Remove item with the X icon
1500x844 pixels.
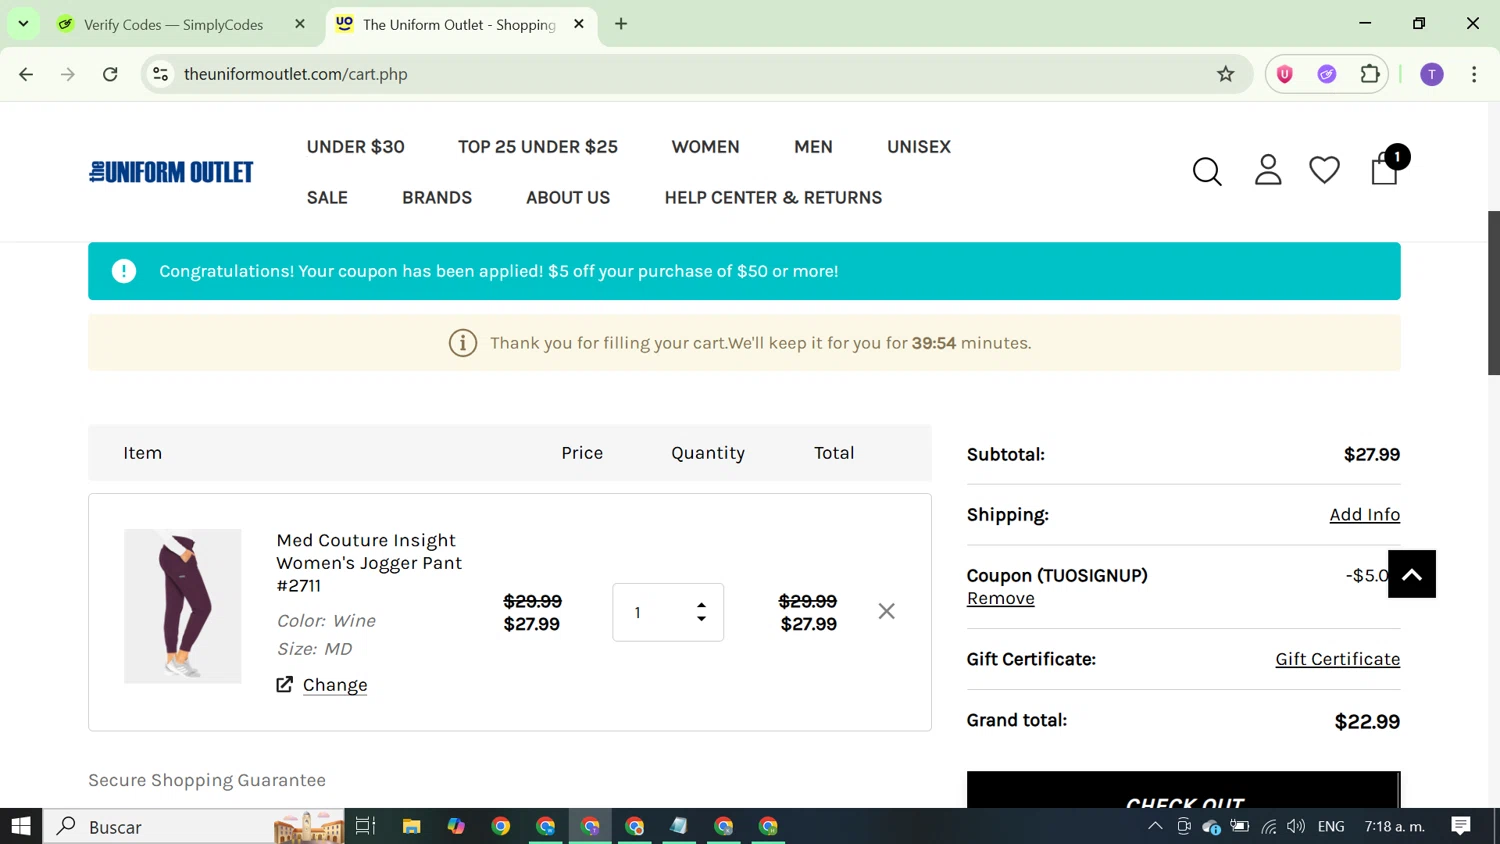[x=886, y=611]
